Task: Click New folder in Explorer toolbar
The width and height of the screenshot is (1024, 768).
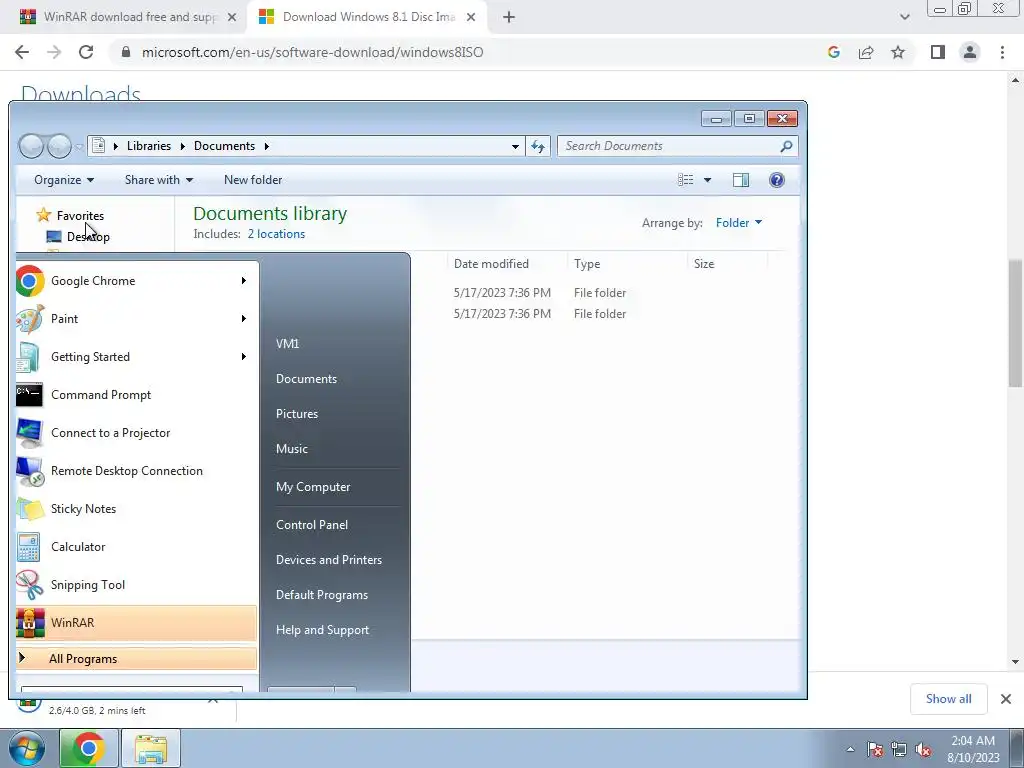Action: (253, 180)
